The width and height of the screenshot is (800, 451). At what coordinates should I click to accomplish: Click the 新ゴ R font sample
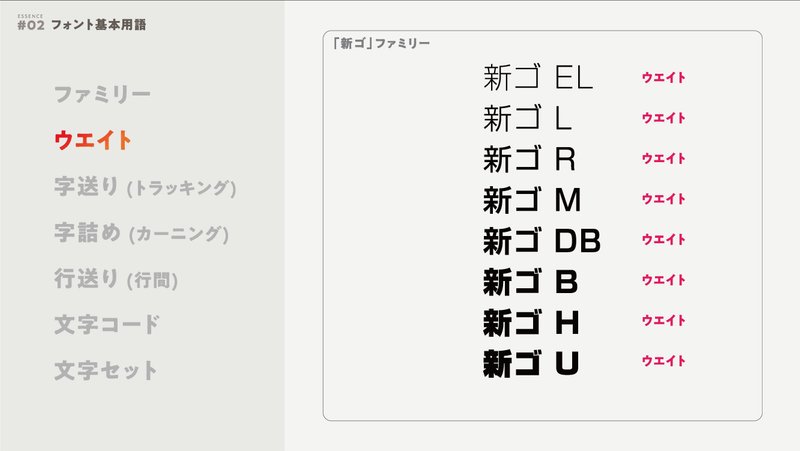[x=529, y=159]
